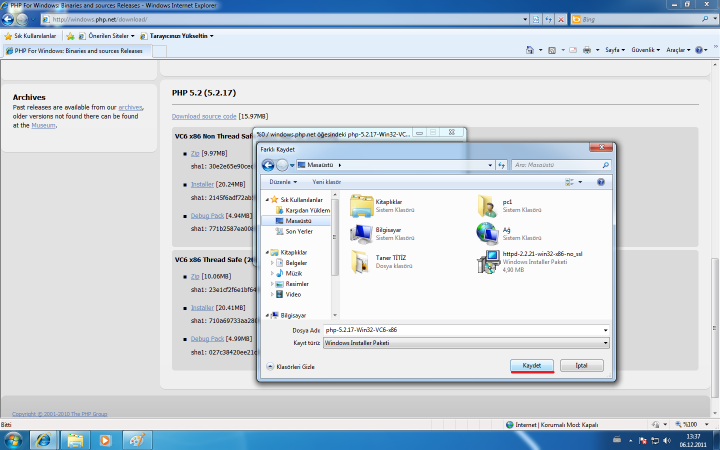This screenshot has width=720, height=450.
Task: Collapse the Kitaplıklar tree node
Action: pyautogui.click(x=267, y=252)
